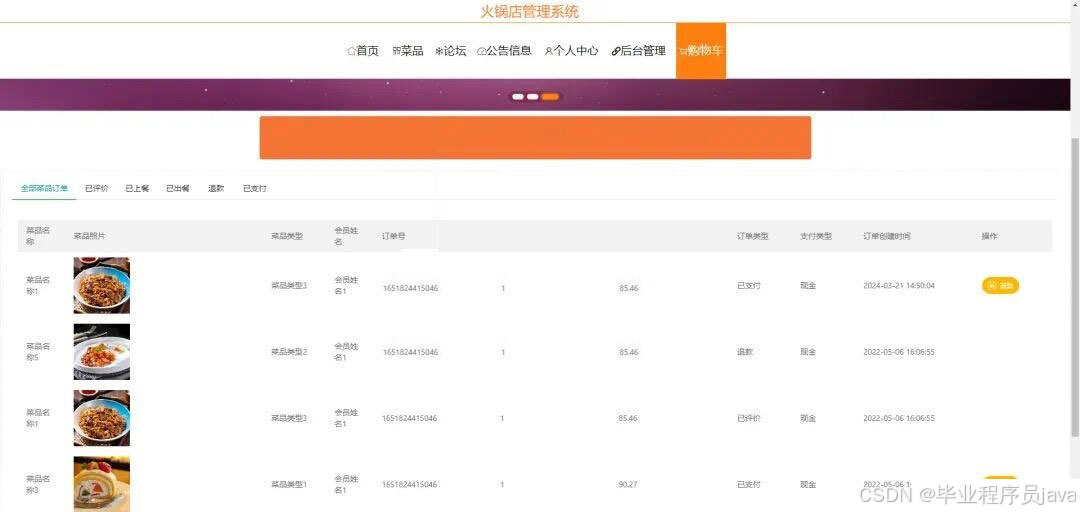Click the 订单创建时间 column header

[887, 236]
